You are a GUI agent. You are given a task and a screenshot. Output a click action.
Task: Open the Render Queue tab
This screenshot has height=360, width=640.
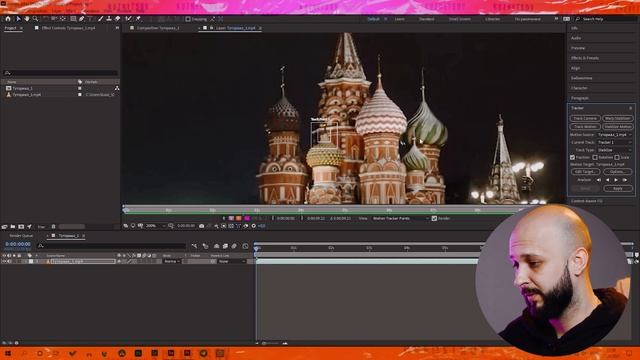pyautogui.click(x=21, y=236)
